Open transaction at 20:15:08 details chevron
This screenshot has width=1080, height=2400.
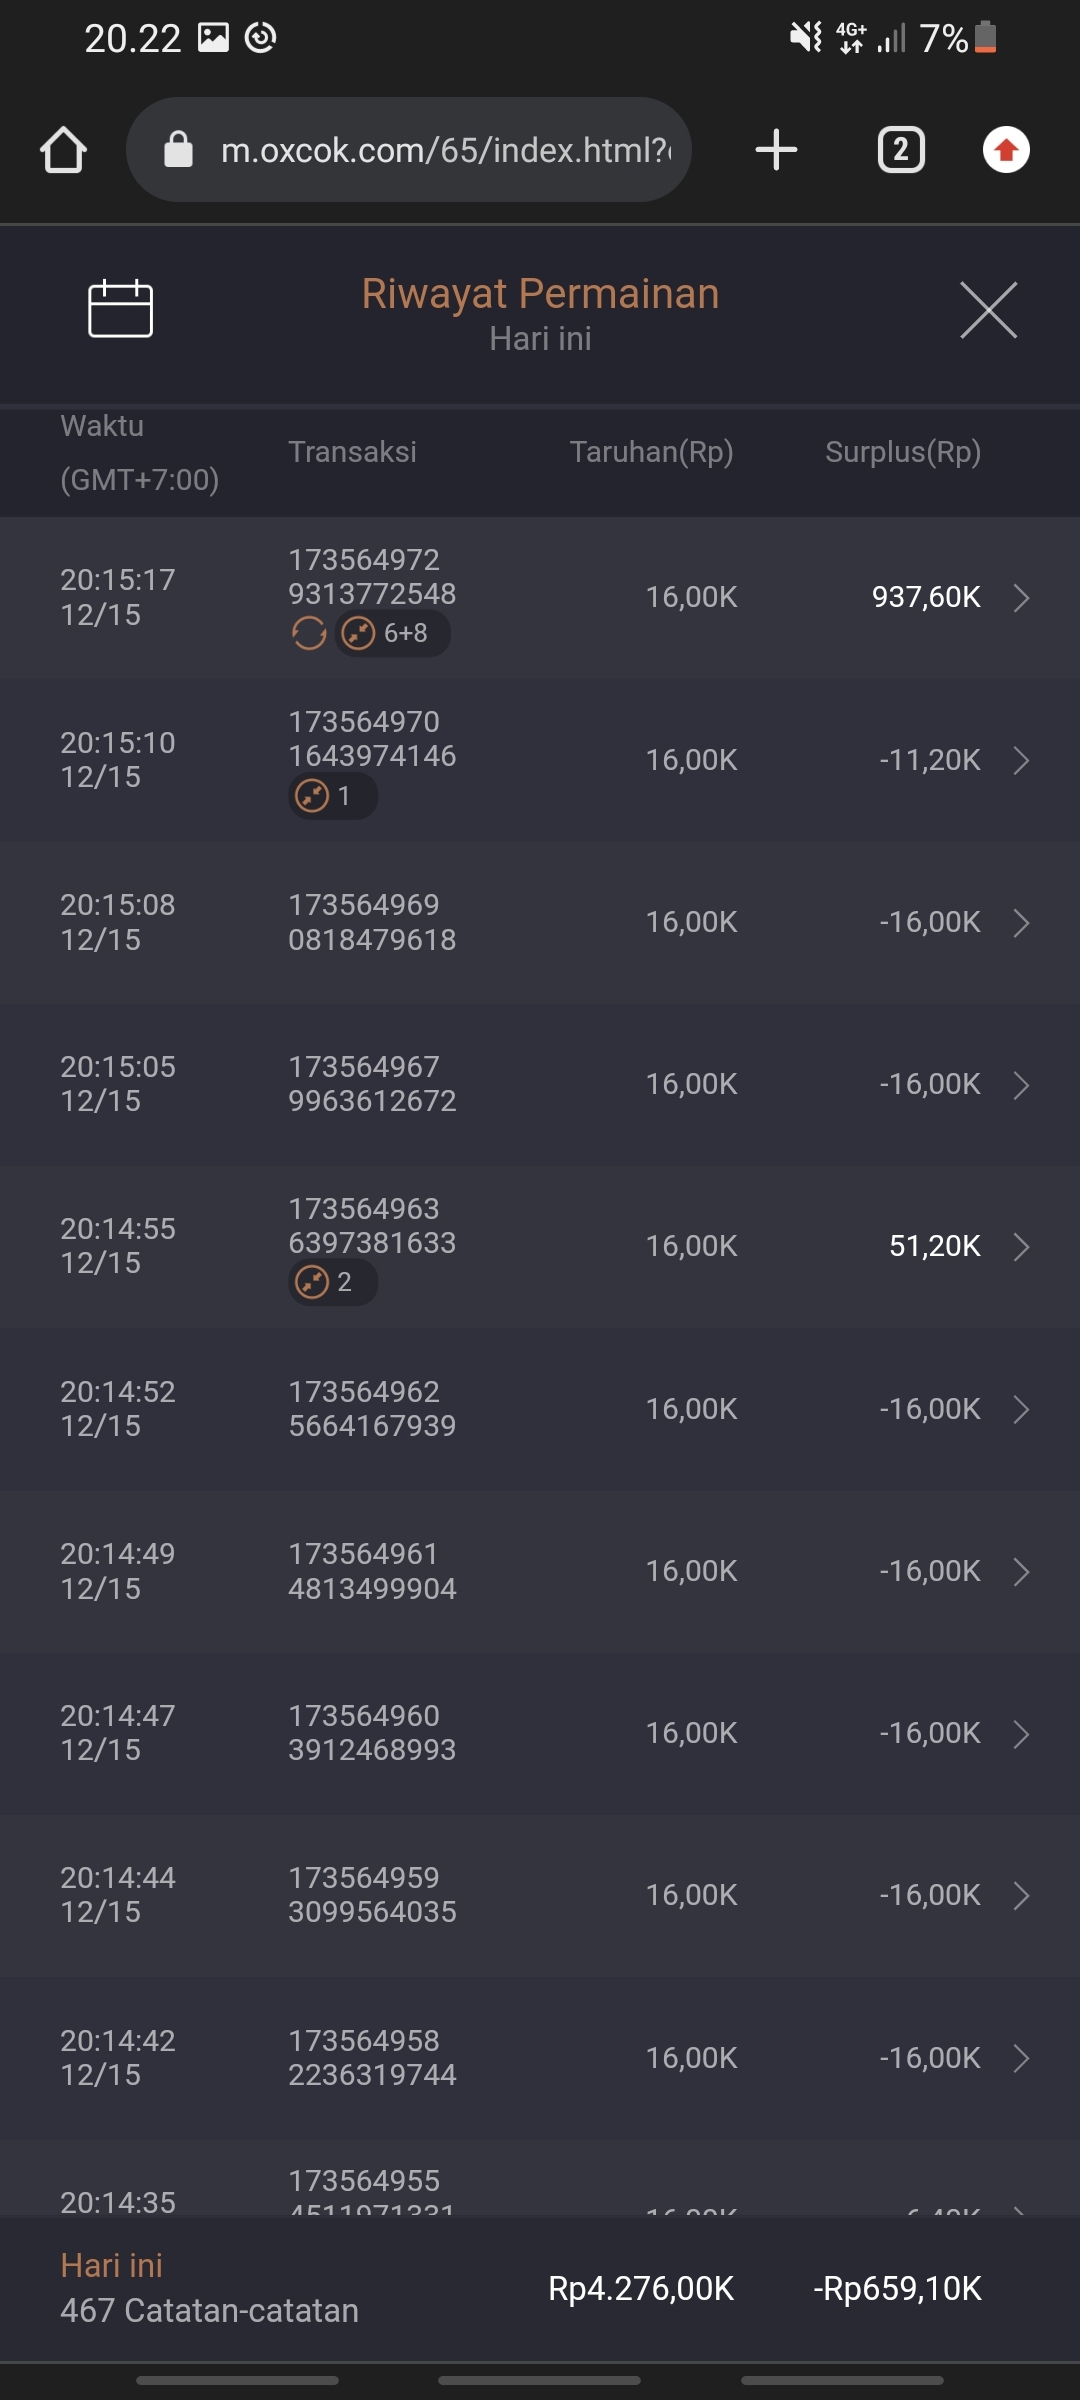pyautogui.click(x=1021, y=922)
